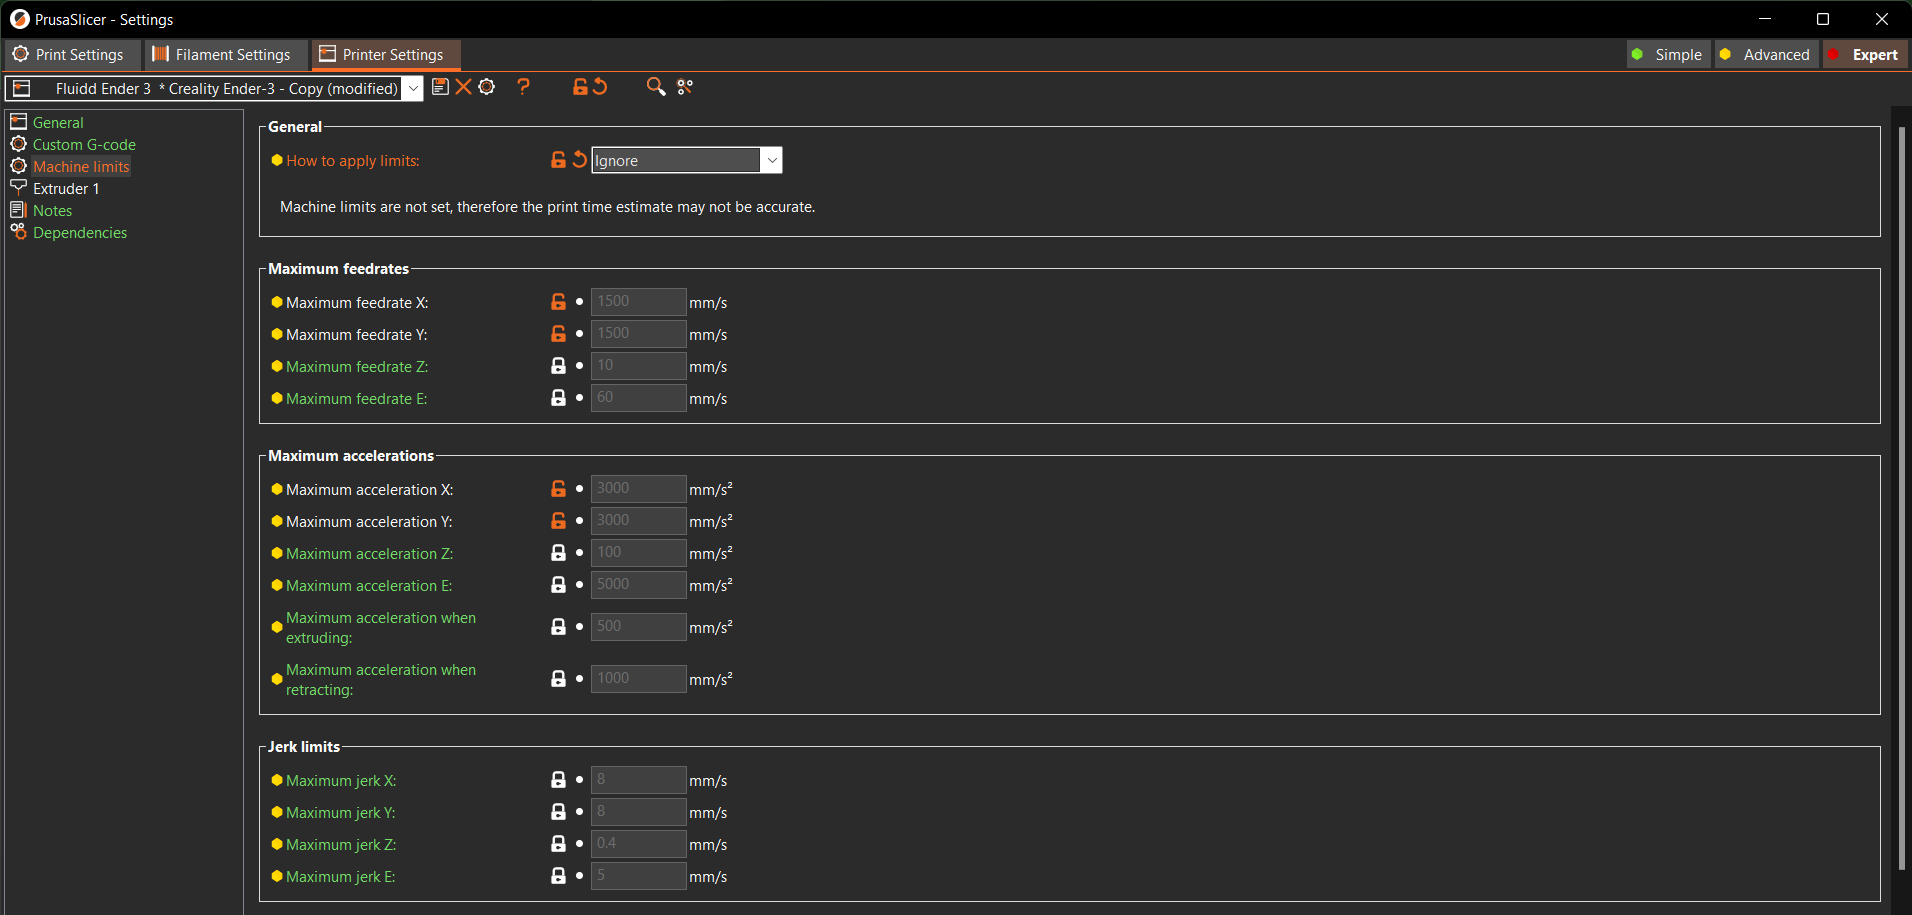The image size is (1912, 915).
Task: Click the 'How to apply limits:' label
Action: pyautogui.click(x=353, y=161)
